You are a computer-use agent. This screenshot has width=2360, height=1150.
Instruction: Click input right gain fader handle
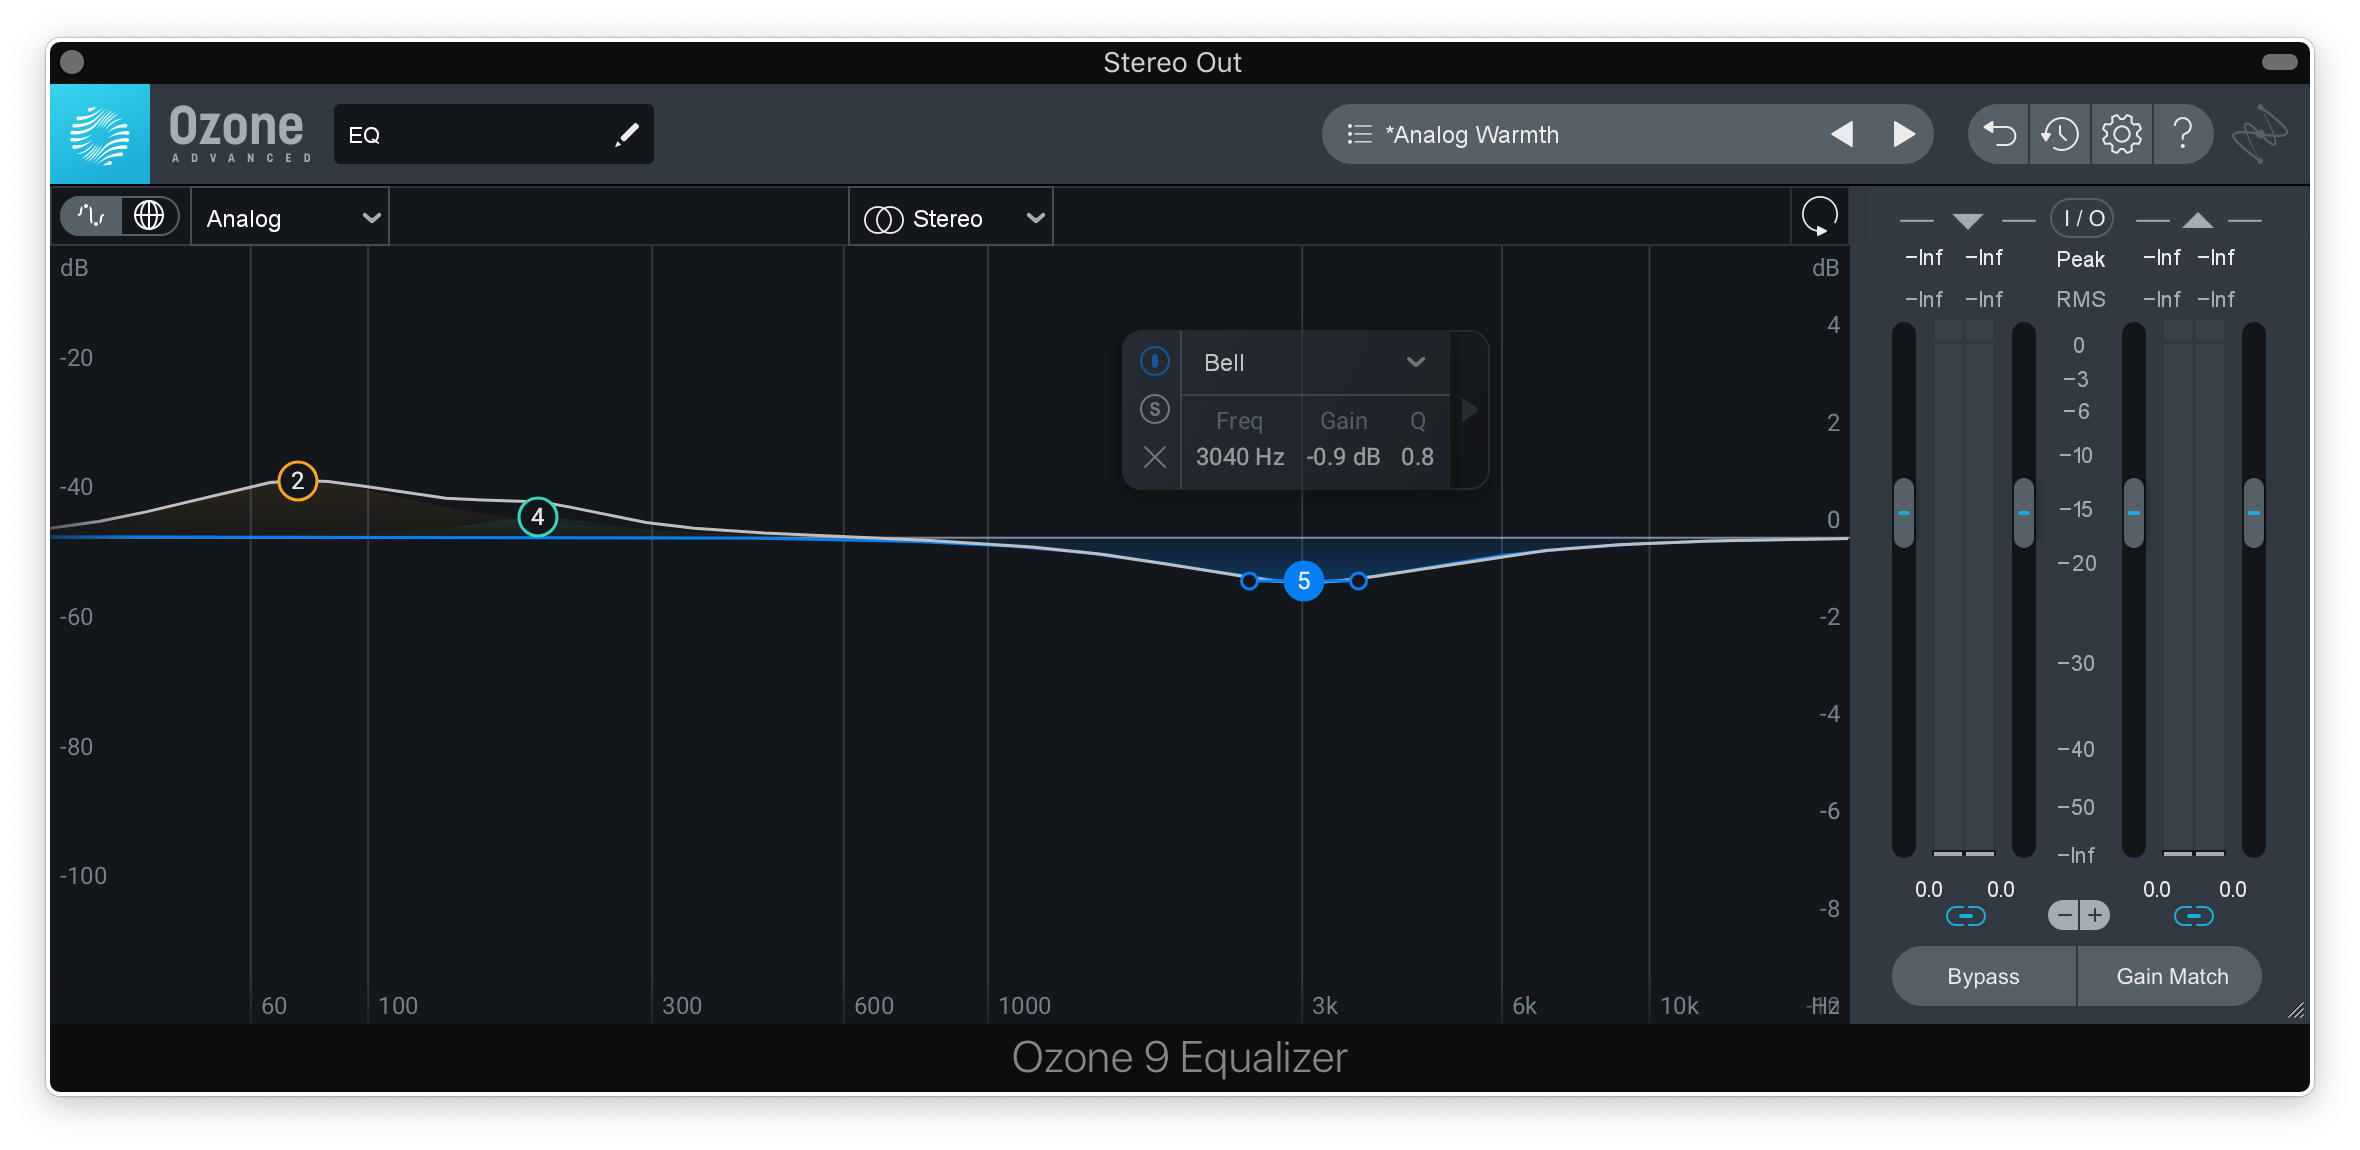(x=2024, y=513)
